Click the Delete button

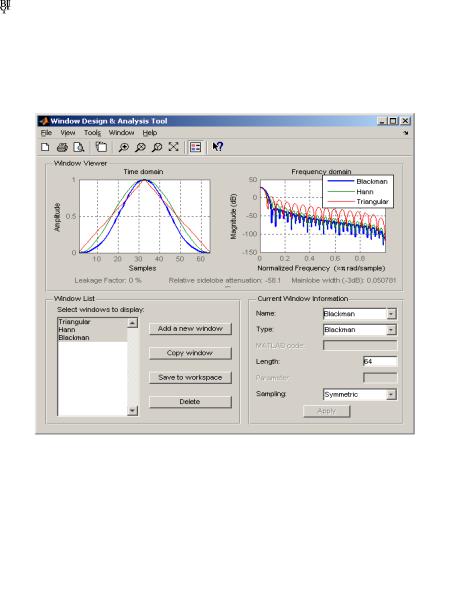click(x=191, y=402)
